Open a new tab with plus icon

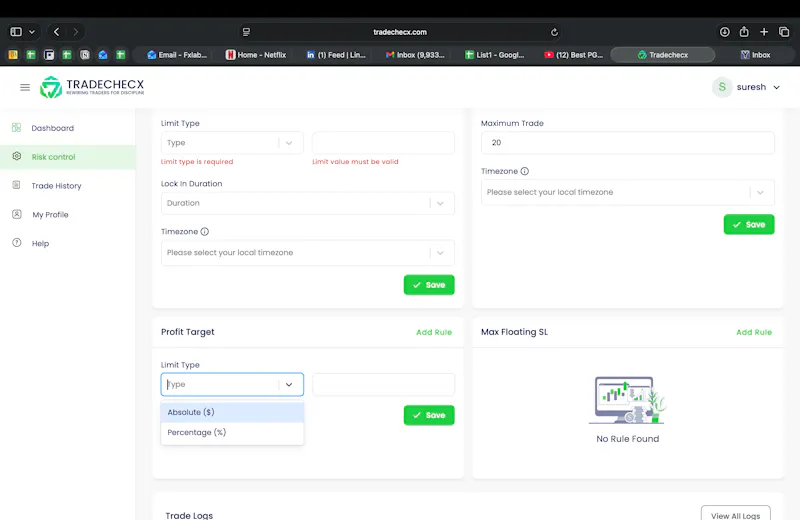pyautogui.click(x=764, y=32)
